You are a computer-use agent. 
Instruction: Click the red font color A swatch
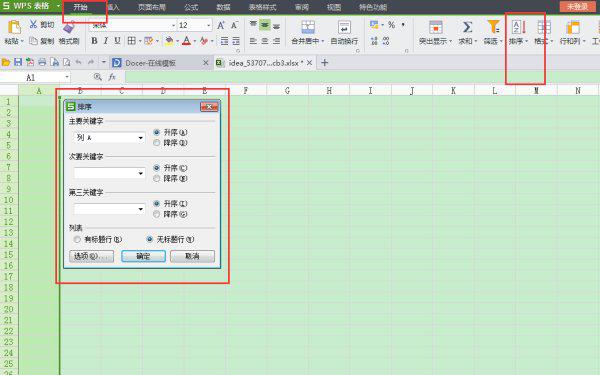tap(186, 41)
